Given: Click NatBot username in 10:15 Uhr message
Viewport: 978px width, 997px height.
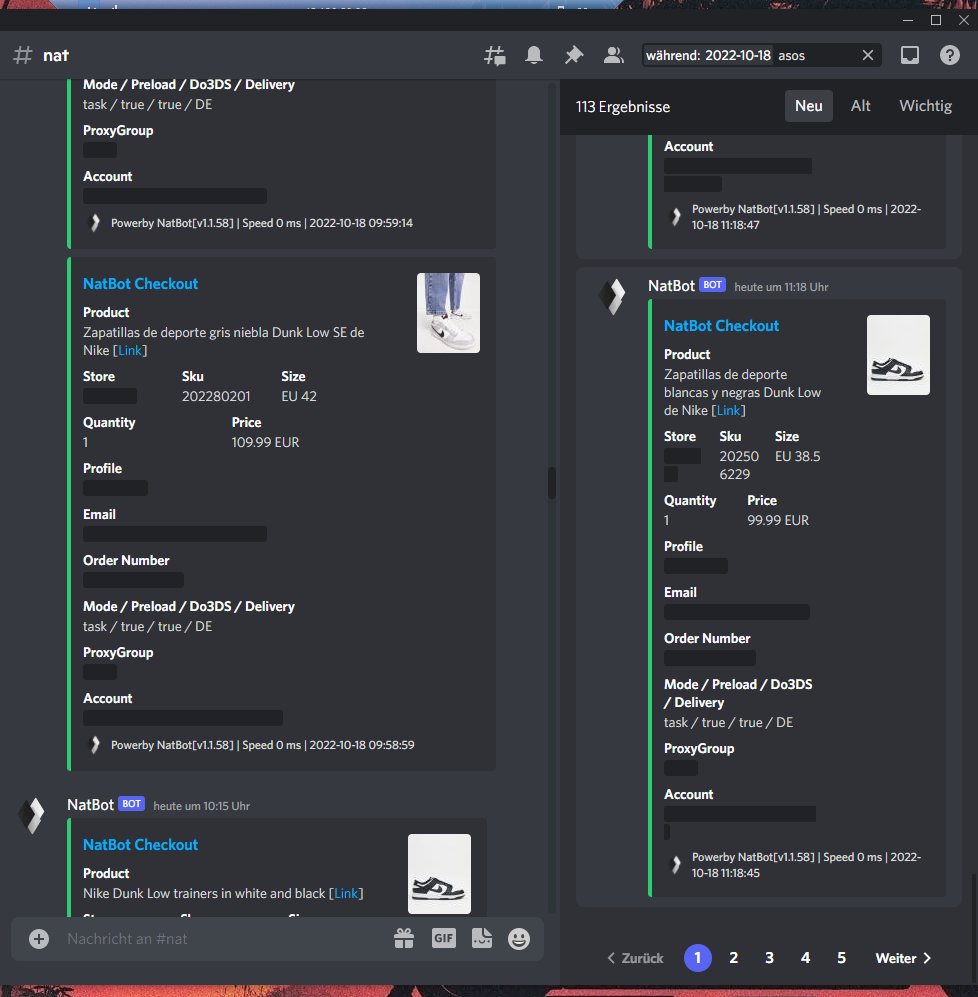Looking at the screenshot, I should point(90,804).
